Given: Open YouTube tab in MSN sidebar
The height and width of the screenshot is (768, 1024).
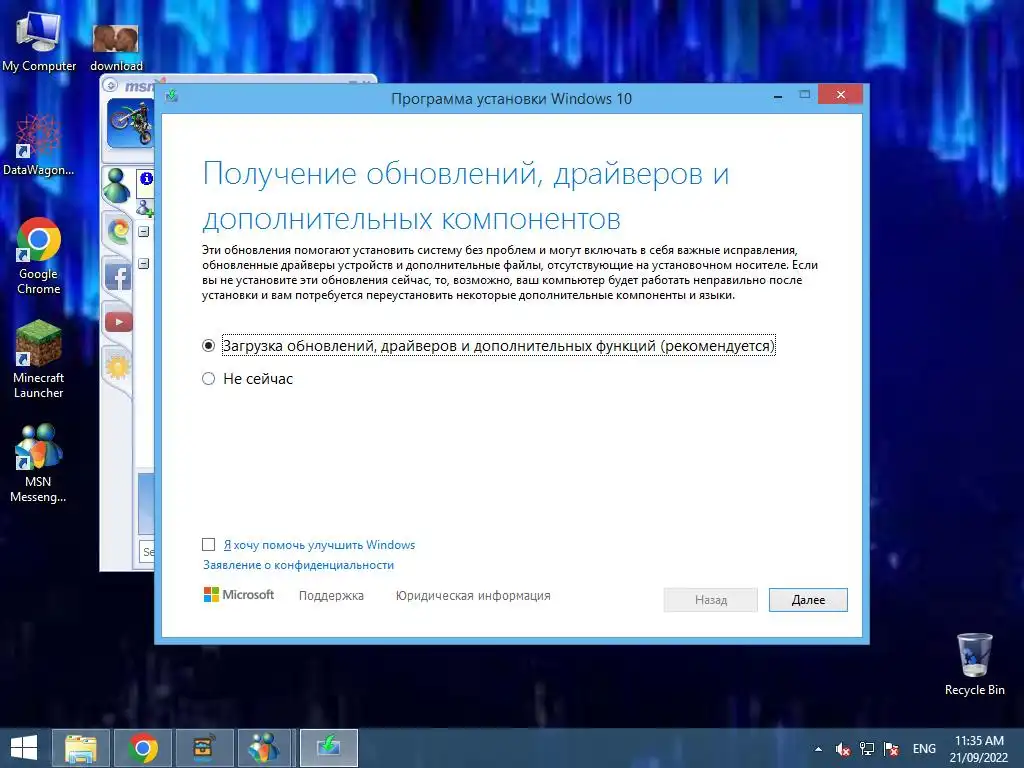Looking at the screenshot, I should pos(118,321).
